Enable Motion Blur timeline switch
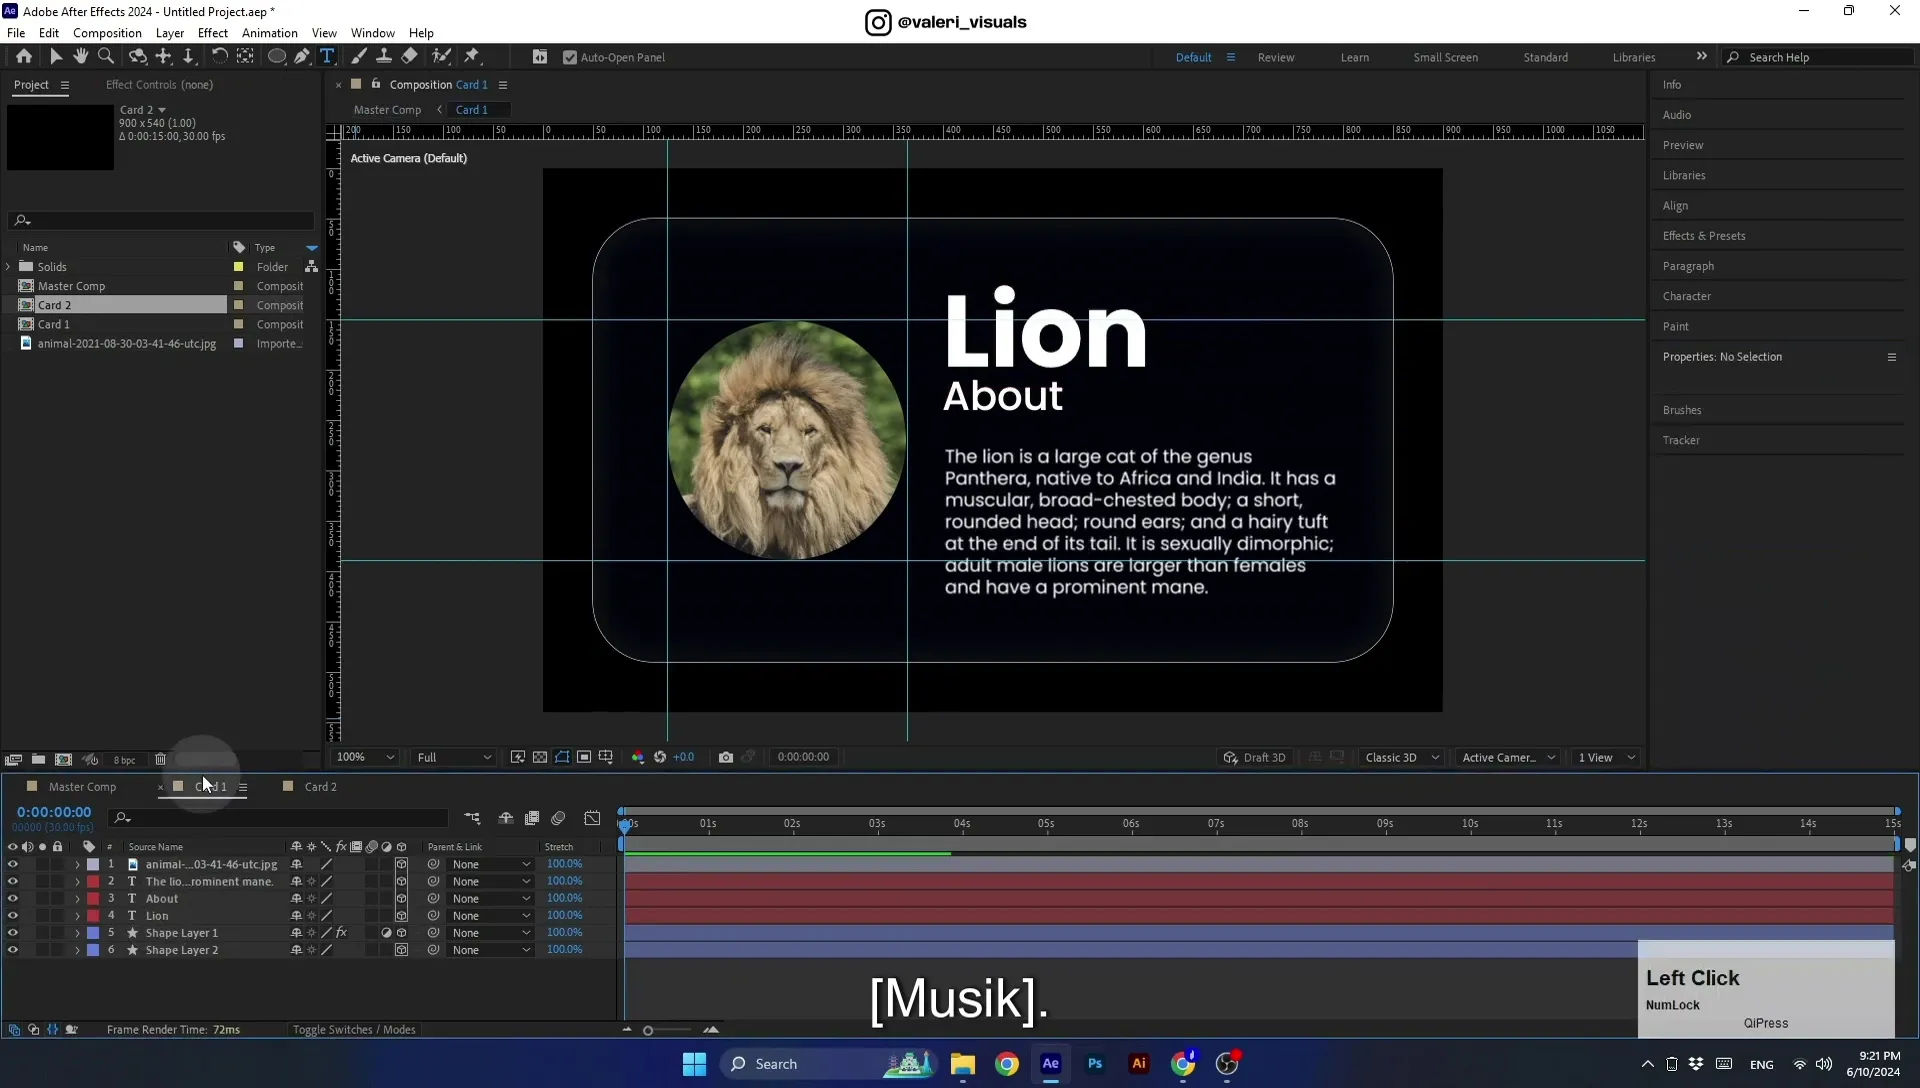The image size is (1920, 1088). pos(558,818)
